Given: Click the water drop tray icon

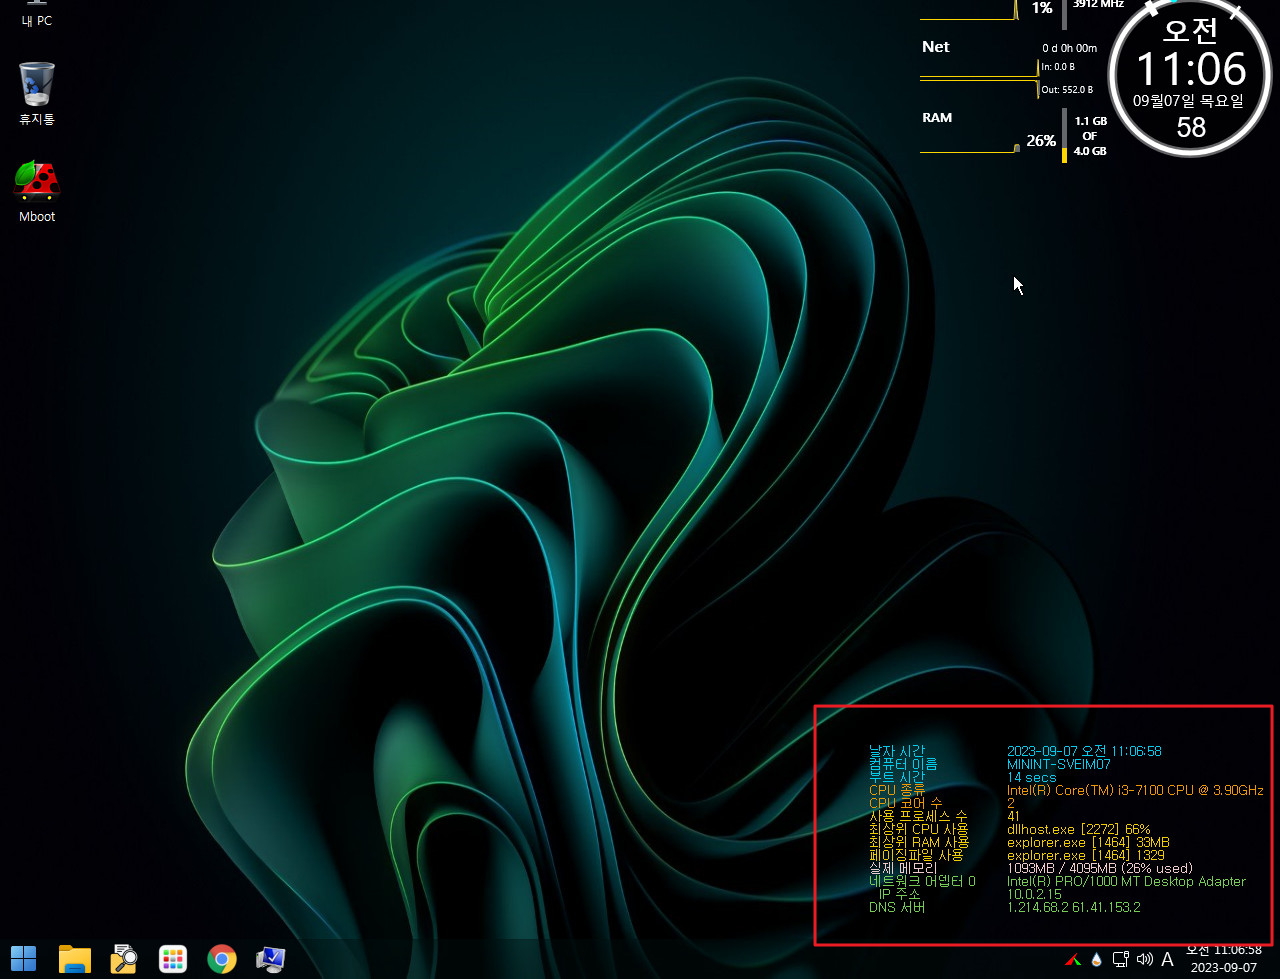Looking at the screenshot, I should click(x=1097, y=960).
